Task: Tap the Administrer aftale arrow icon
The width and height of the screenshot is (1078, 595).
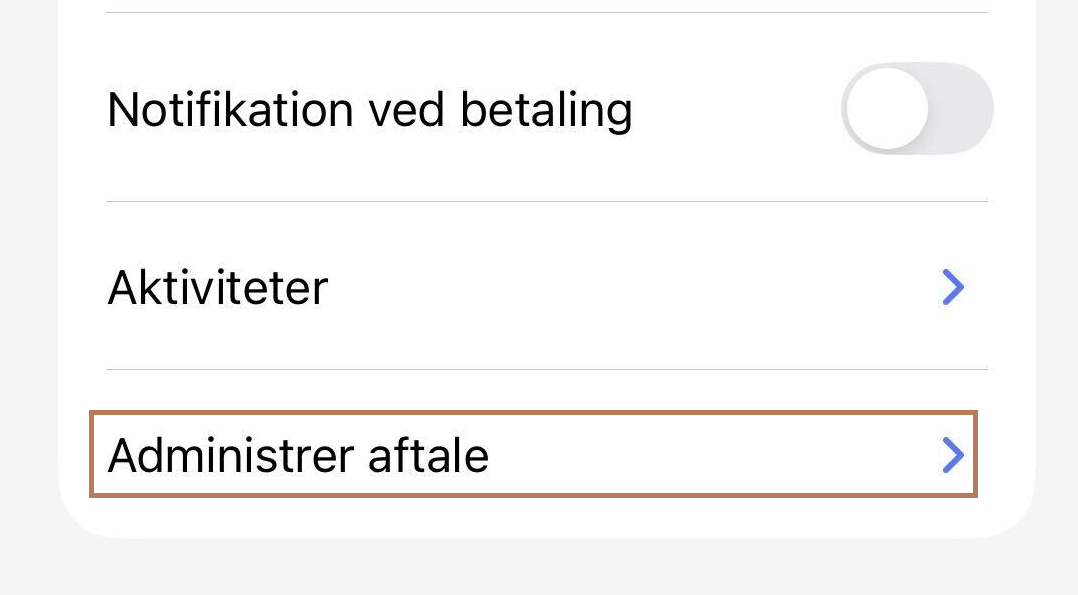Action: coord(953,456)
